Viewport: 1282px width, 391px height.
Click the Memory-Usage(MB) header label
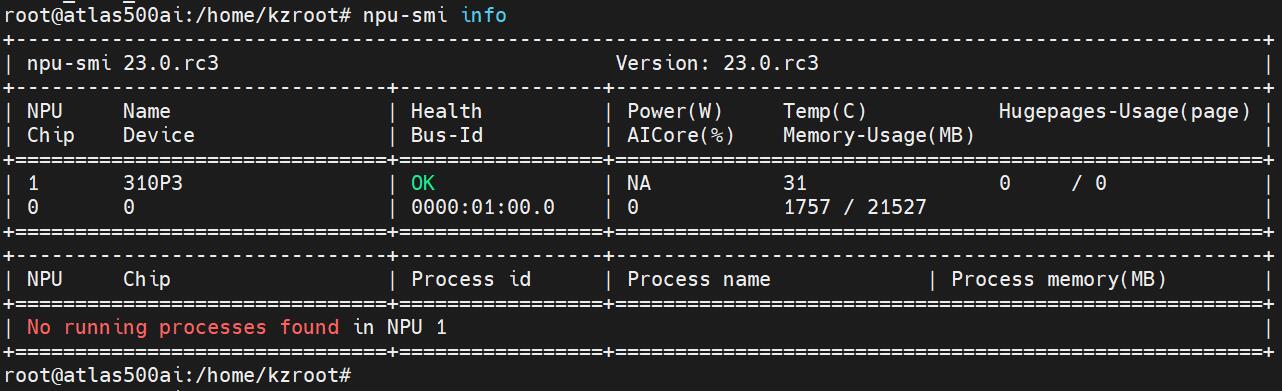pyautogui.click(x=879, y=135)
